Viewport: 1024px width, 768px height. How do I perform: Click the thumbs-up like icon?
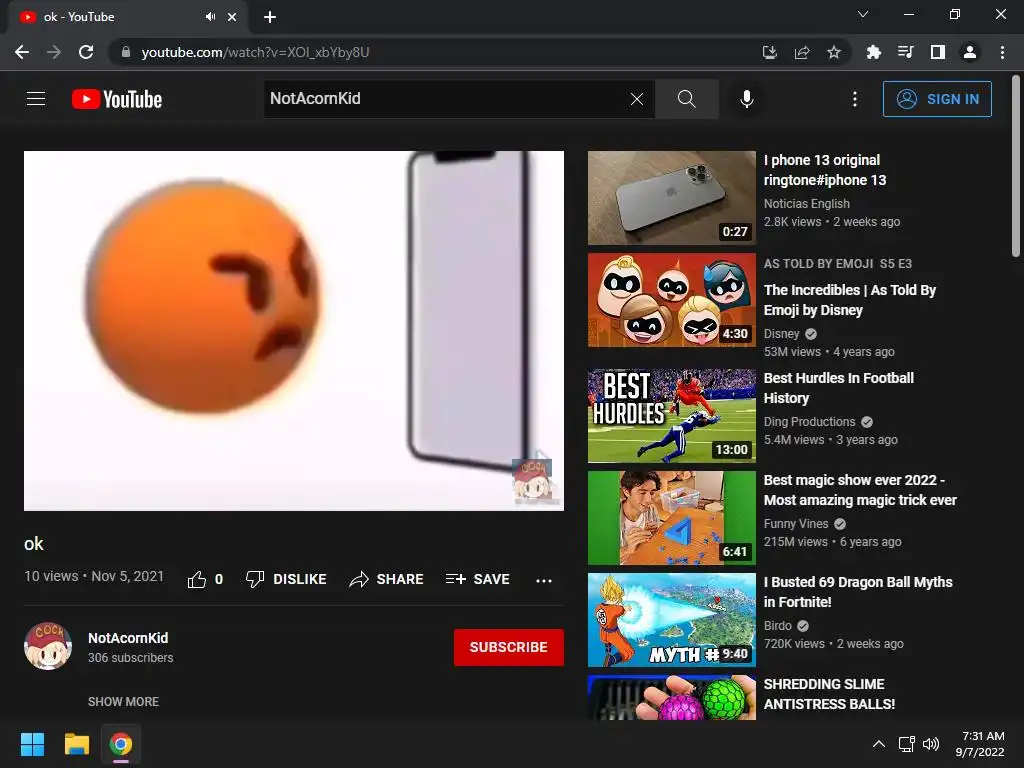(197, 579)
